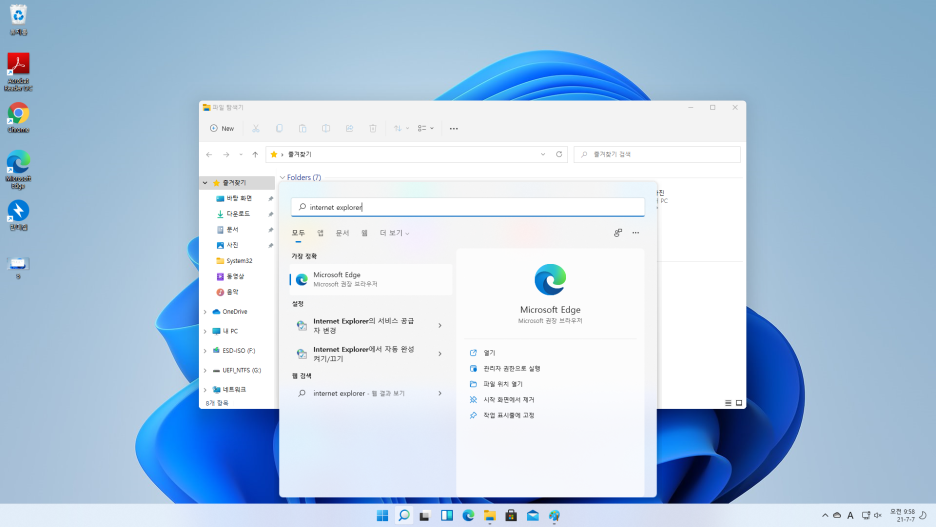Image resolution: width=936 pixels, height=527 pixels.
Task: Select 바탕 화면 in navigation pane
Action: click(x=239, y=198)
